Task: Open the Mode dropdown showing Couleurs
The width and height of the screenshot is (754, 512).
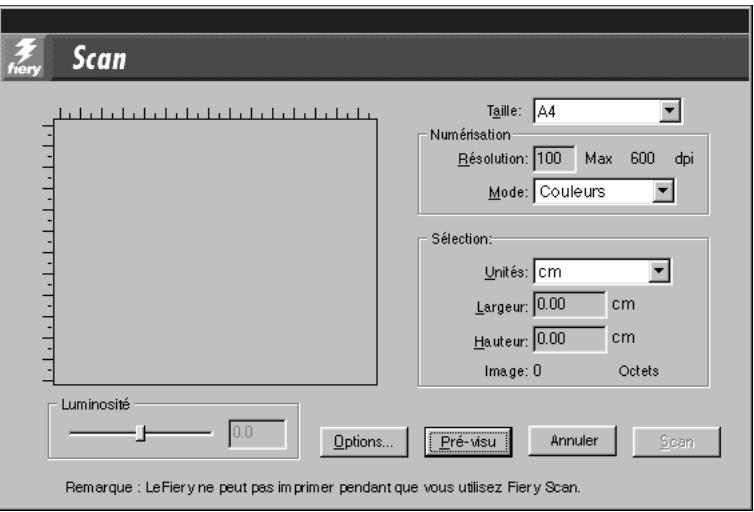Action: click(604, 191)
